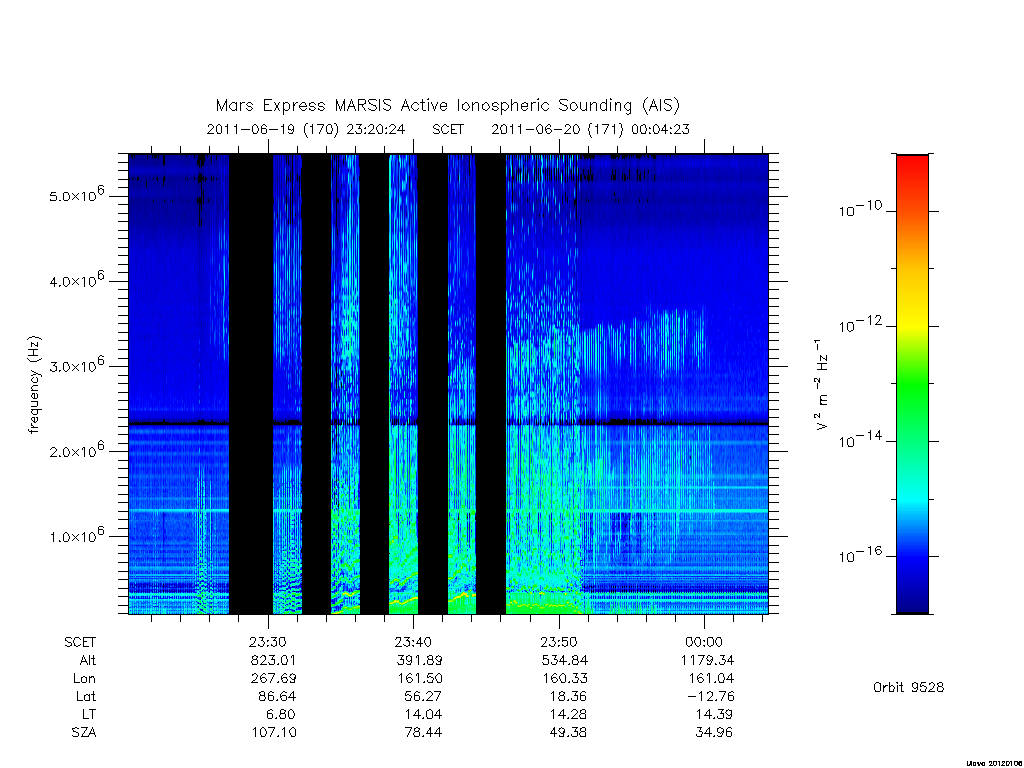
Task: Click the 23:50 time tick label
Action: [559, 642]
